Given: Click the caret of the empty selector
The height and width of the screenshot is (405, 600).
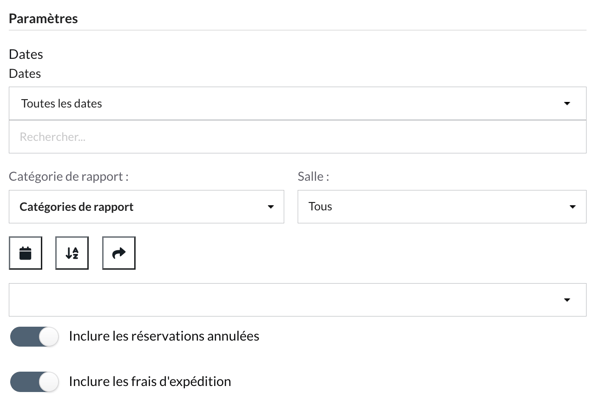Looking at the screenshot, I should 567,300.
